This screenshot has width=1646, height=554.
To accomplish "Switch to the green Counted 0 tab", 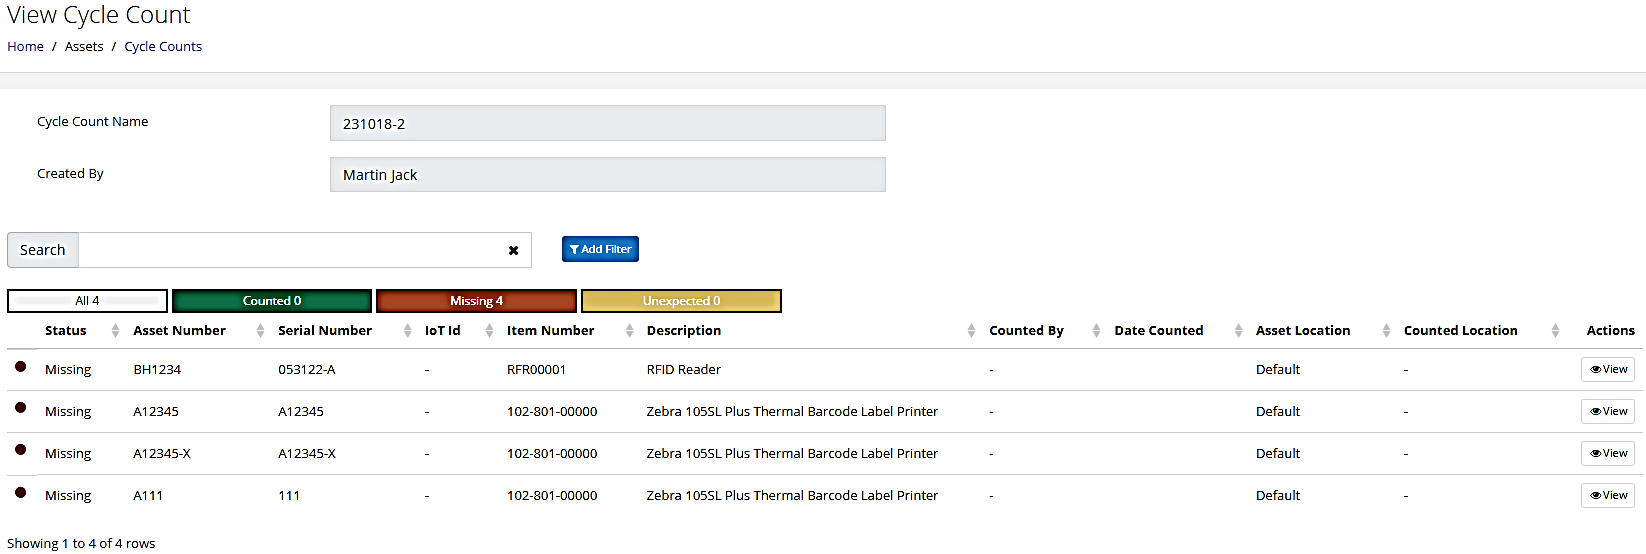I will point(272,301).
